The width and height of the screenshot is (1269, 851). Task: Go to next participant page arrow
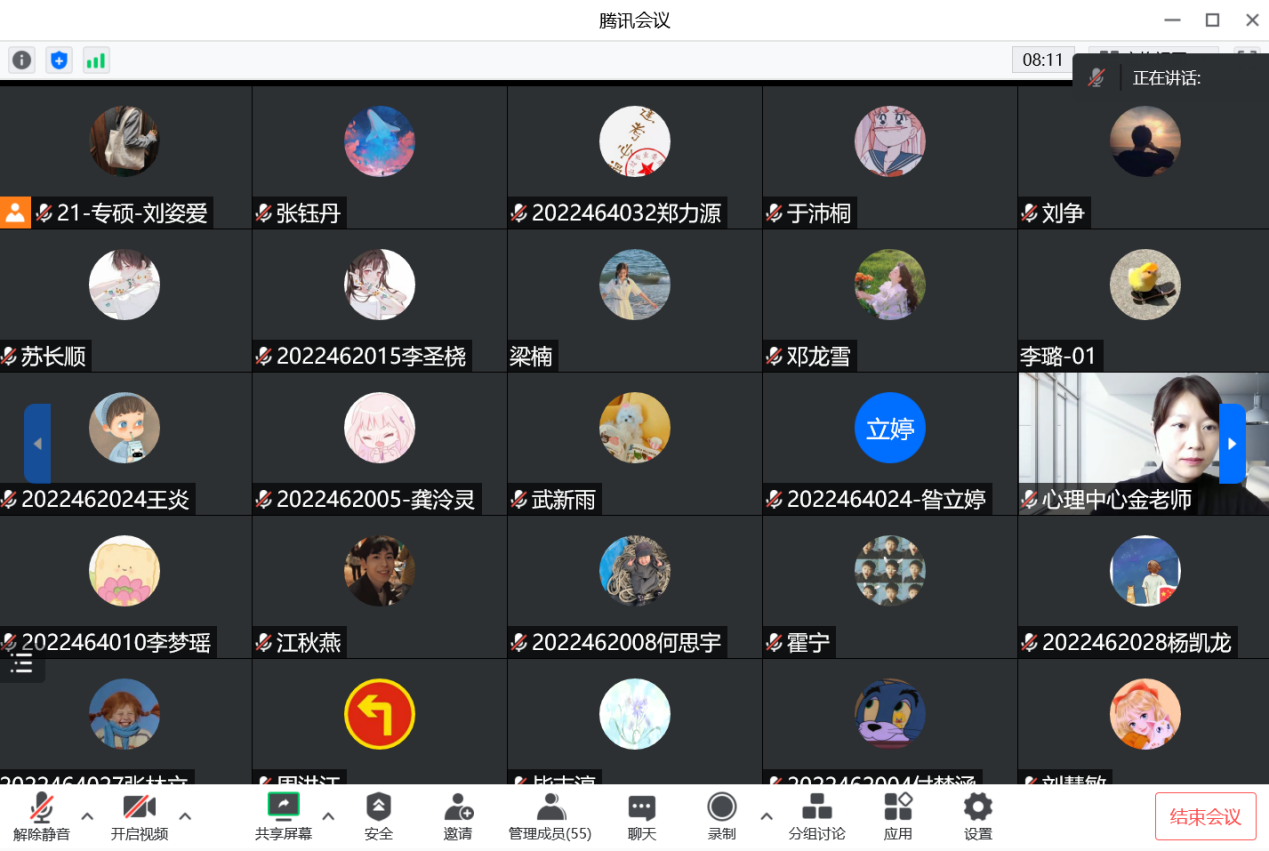pos(1232,444)
